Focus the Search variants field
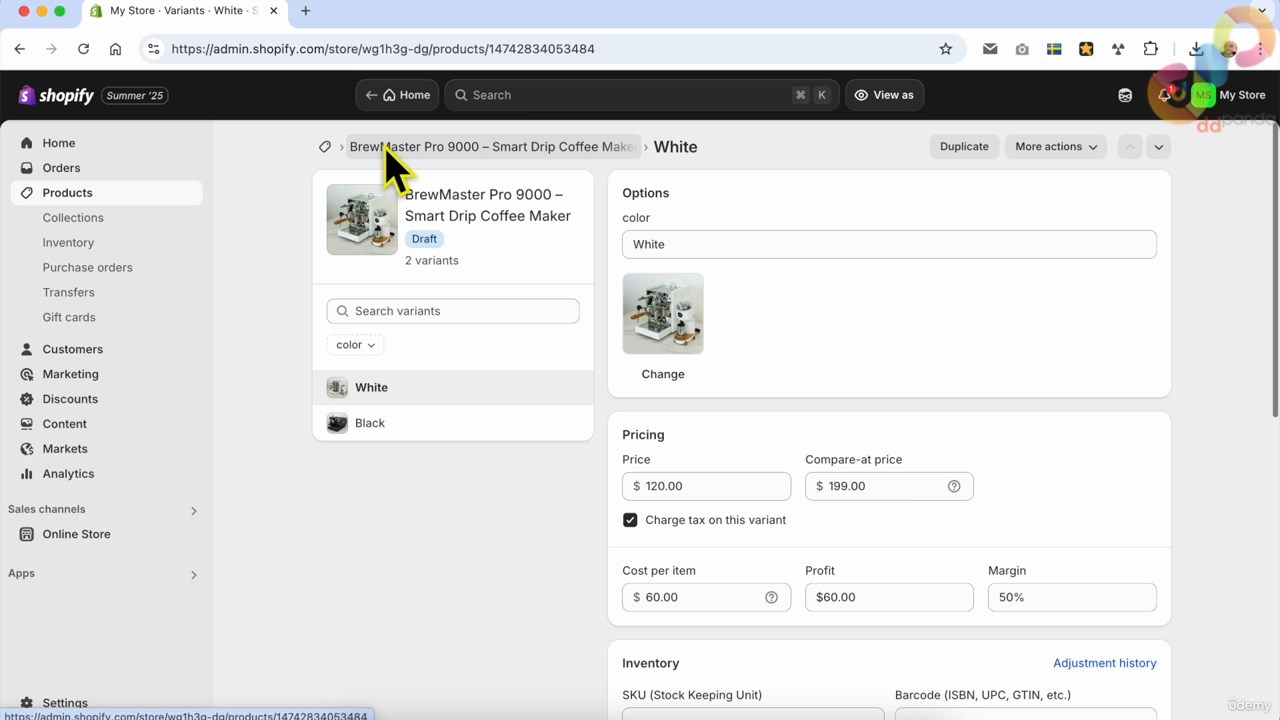1280x720 pixels. pos(453,311)
